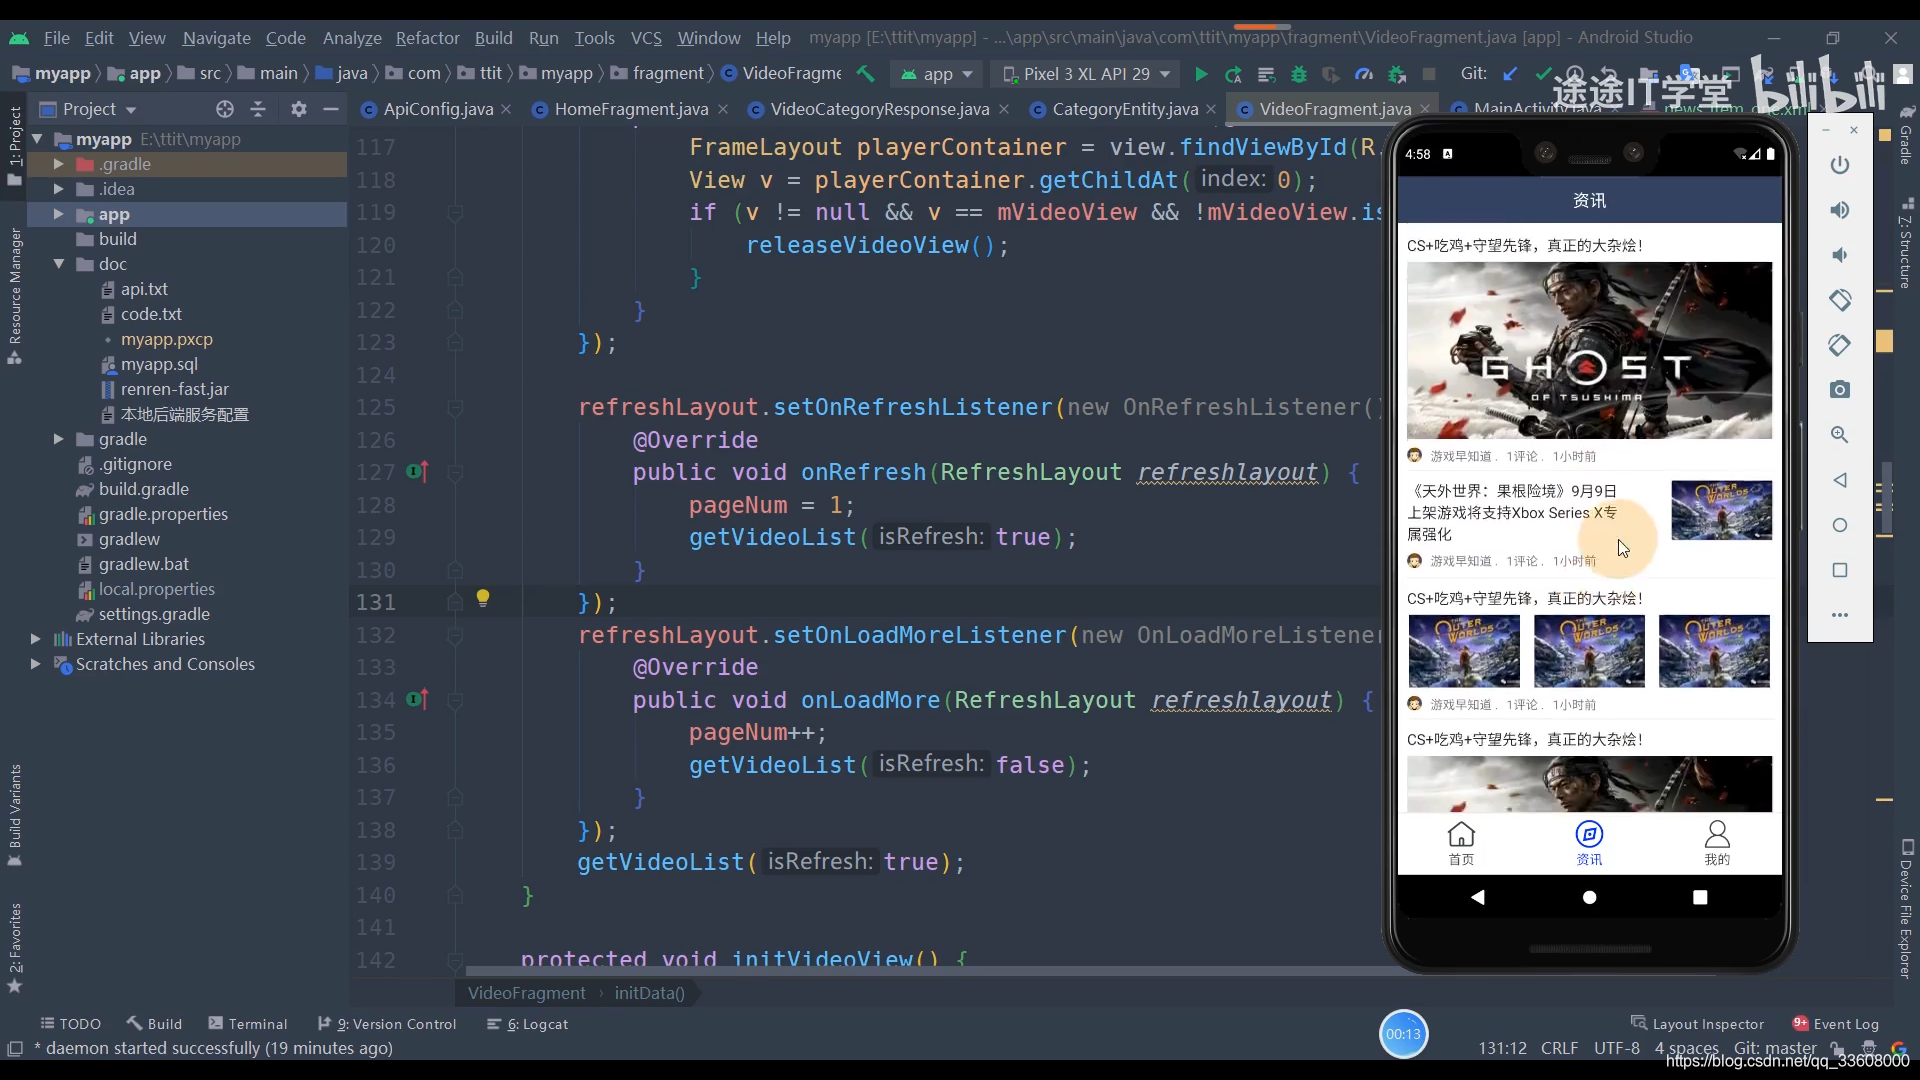This screenshot has height=1080, width=1920.
Task: Click the override gutter marker on line 134
Action: point(418,699)
